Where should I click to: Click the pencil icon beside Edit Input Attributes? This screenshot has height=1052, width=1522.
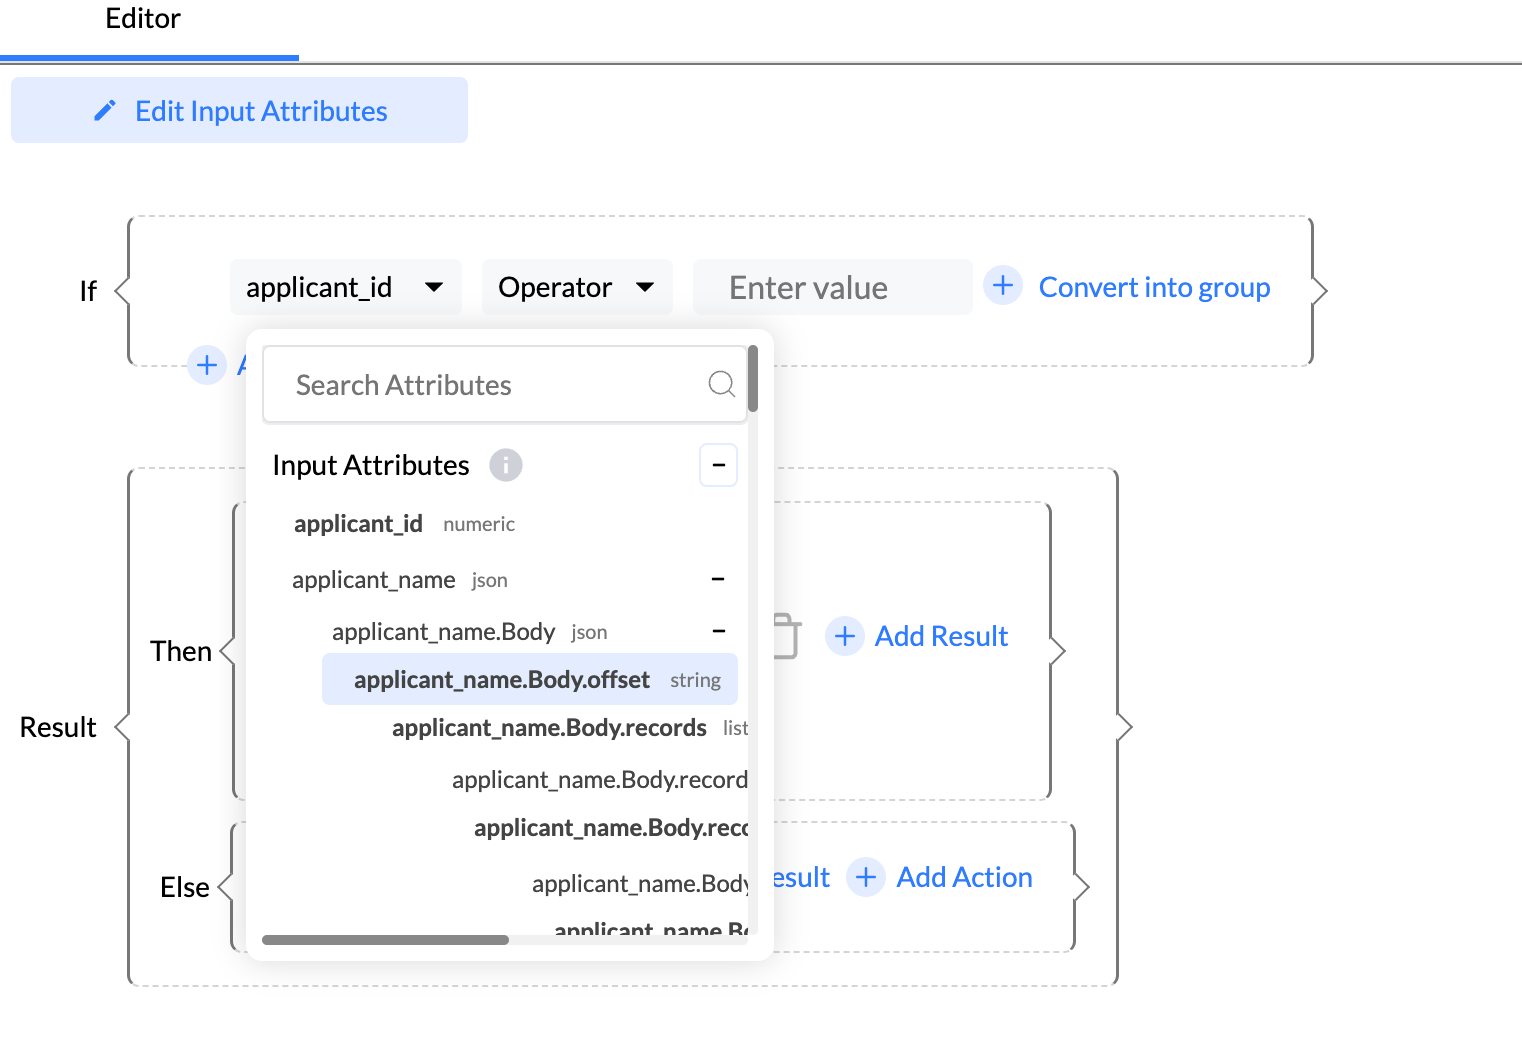point(105,111)
